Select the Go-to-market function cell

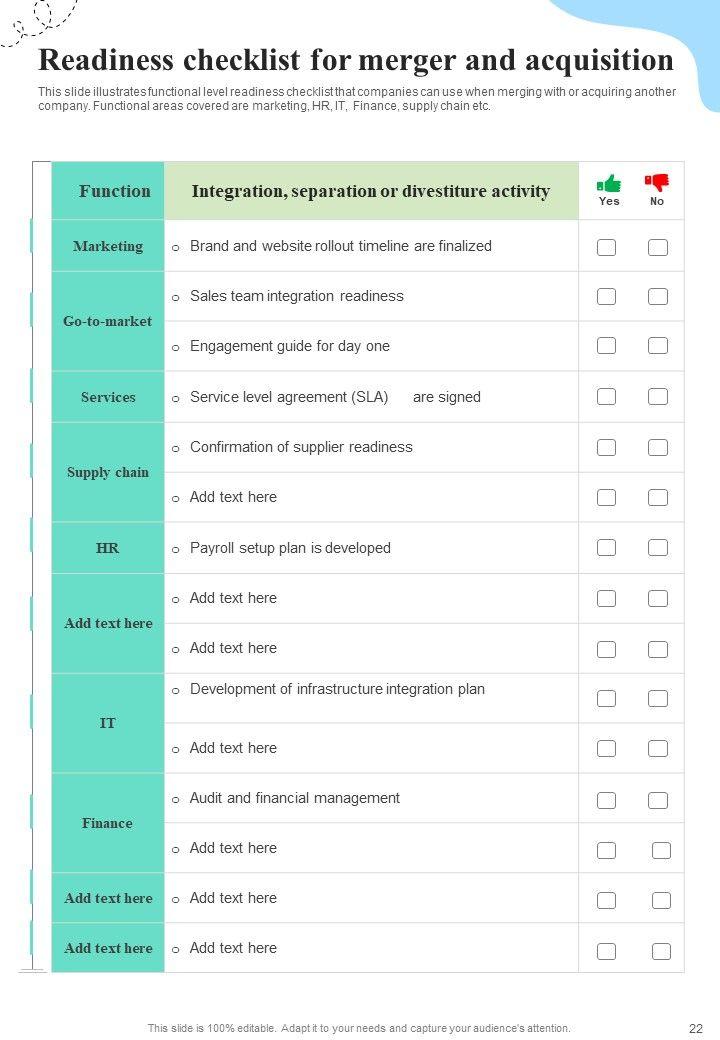click(108, 321)
